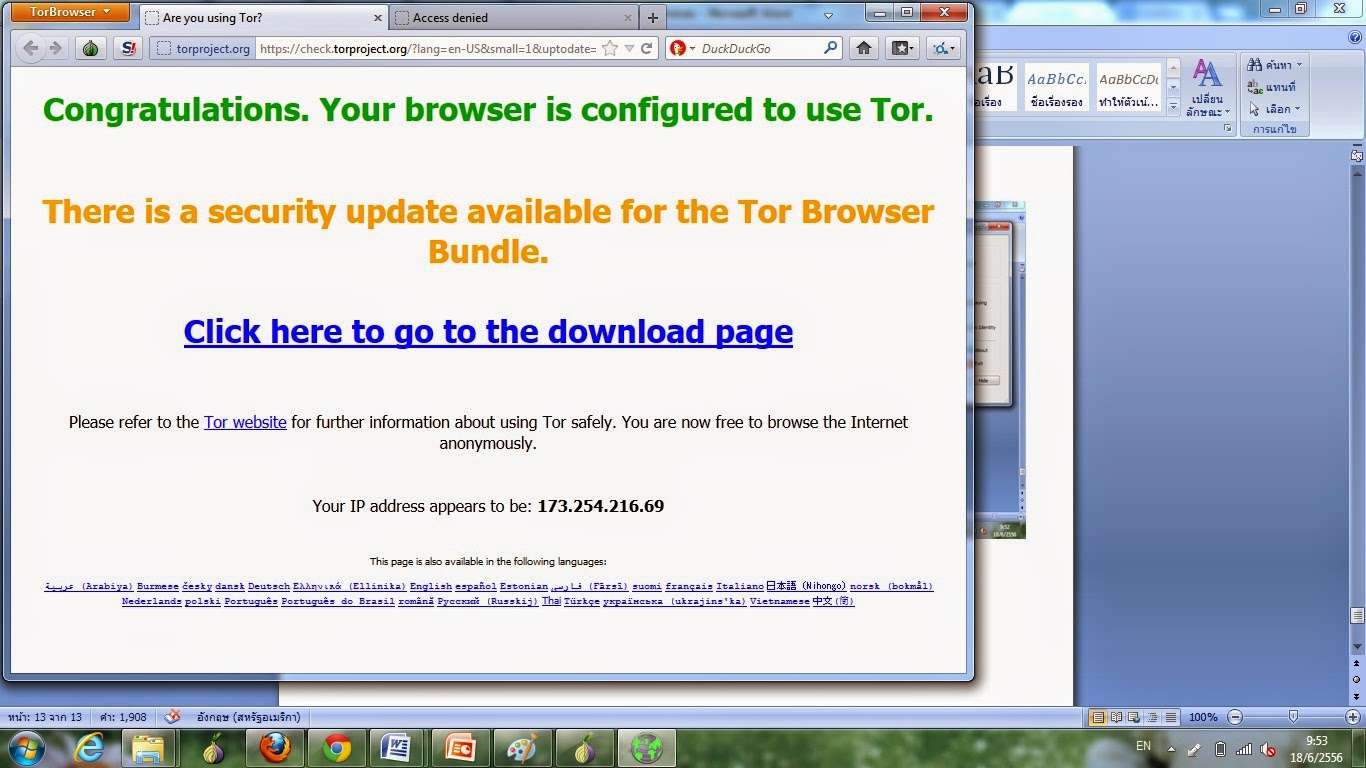
Task: Switch to 'Are you using Tor?' tab
Action: (x=263, y=18)
